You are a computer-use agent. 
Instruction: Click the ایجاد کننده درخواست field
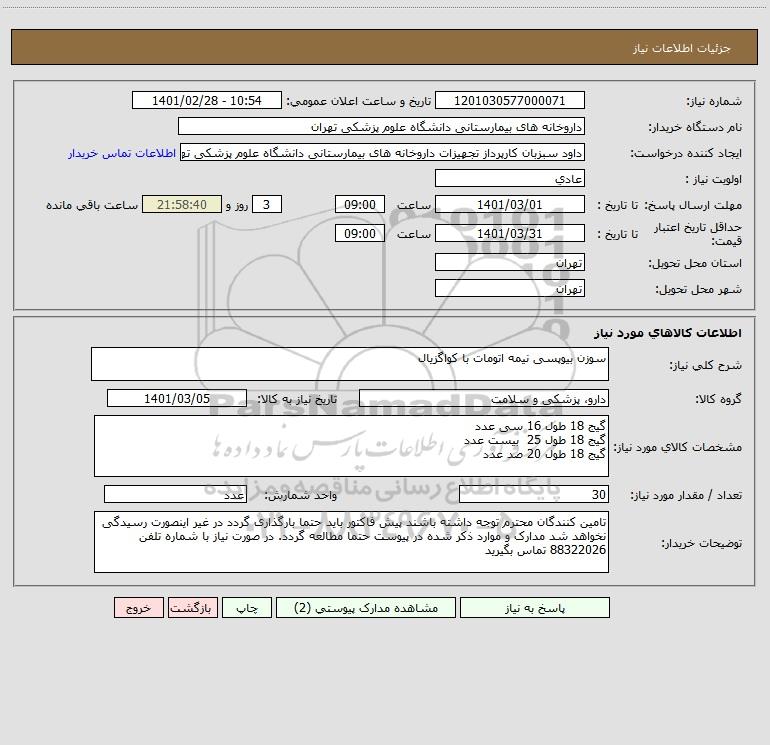pos(382,152)
